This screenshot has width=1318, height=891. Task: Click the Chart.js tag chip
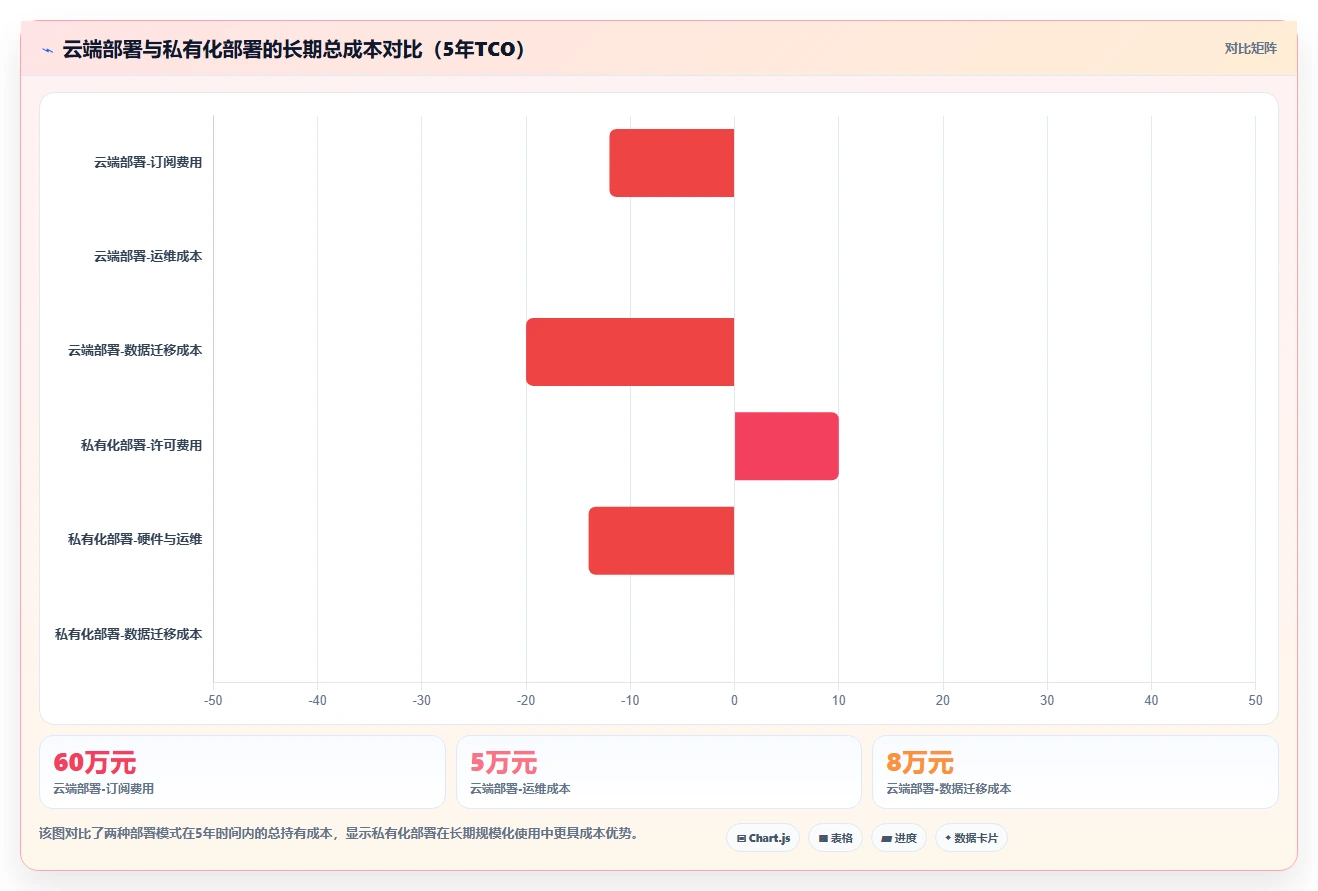[x=763, y=838]
